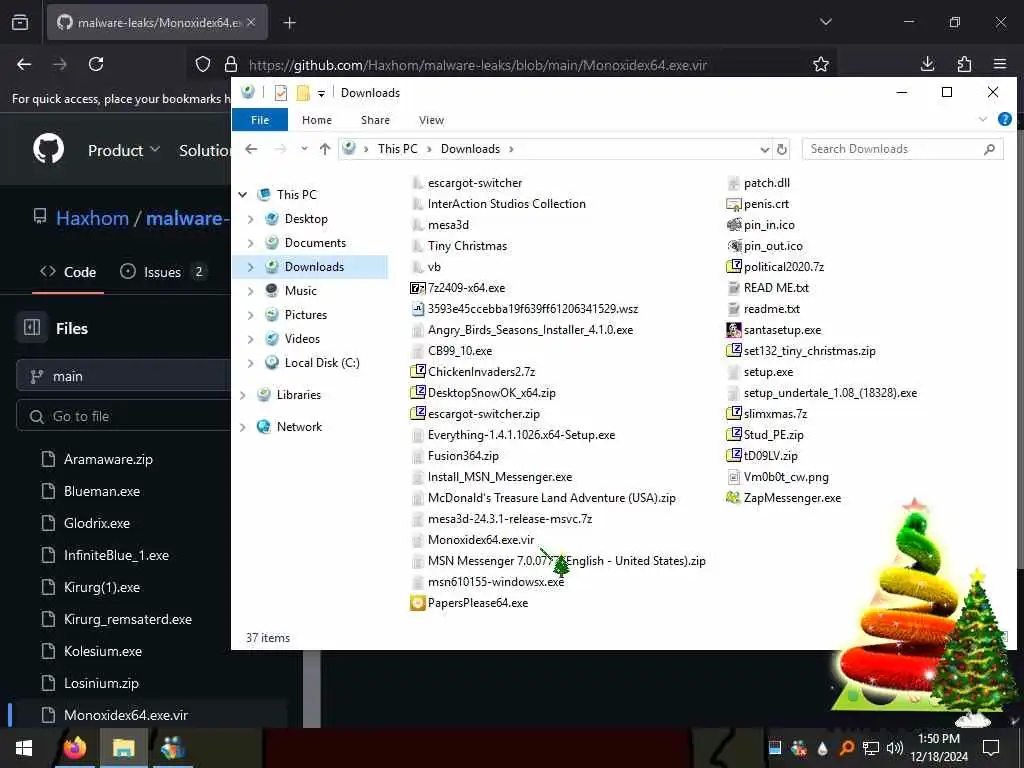Open Kolesium.exe in GitHub file list
The image size is (1024, 768).
[103, 651]
